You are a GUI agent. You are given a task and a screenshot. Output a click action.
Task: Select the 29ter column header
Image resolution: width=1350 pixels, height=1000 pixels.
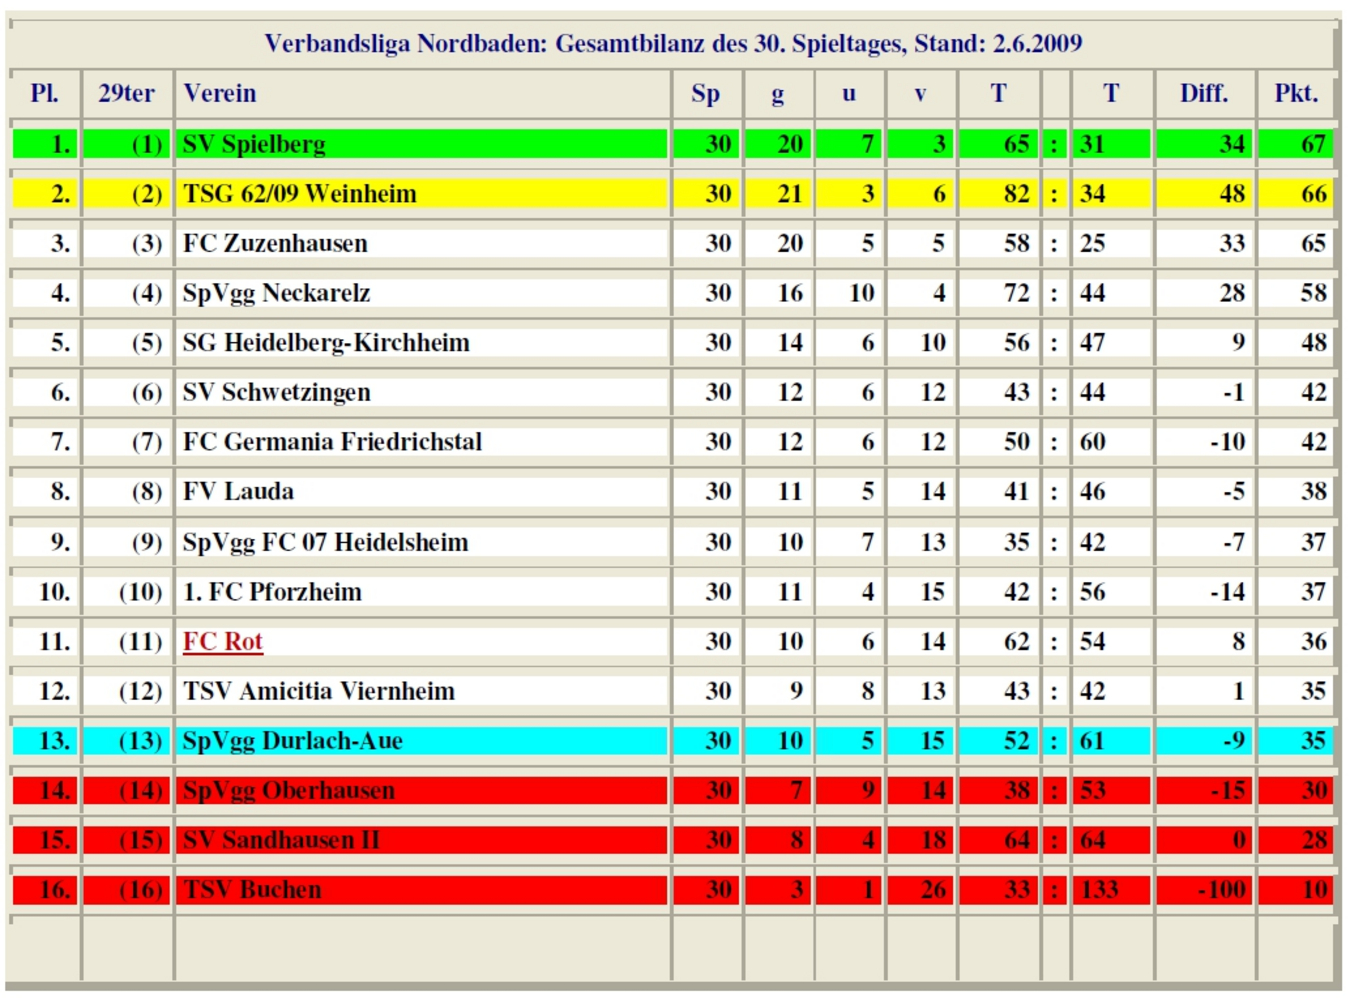pyautogui.click(x=126, y=93)
